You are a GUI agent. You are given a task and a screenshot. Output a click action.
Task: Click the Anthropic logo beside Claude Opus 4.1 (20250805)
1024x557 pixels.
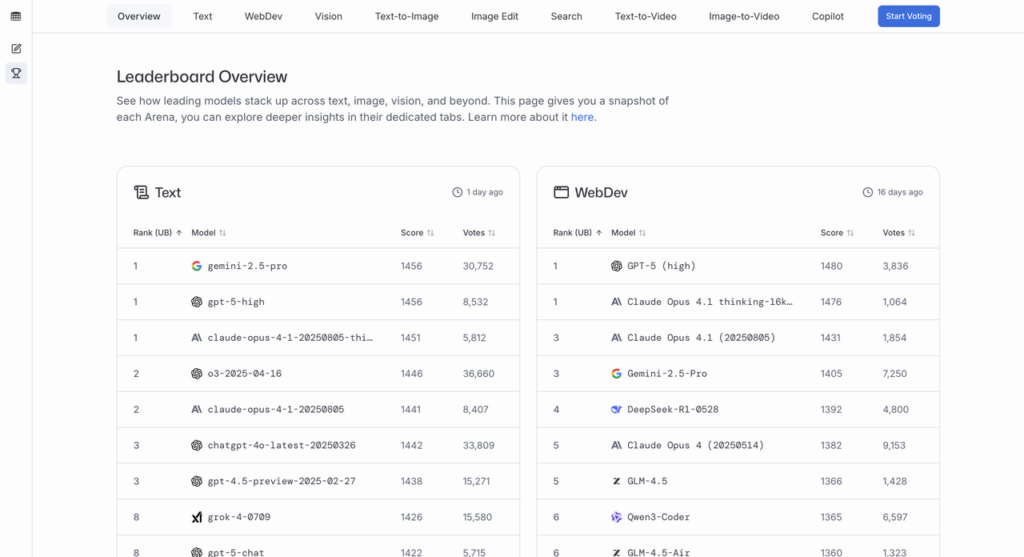tap(616, 338)
